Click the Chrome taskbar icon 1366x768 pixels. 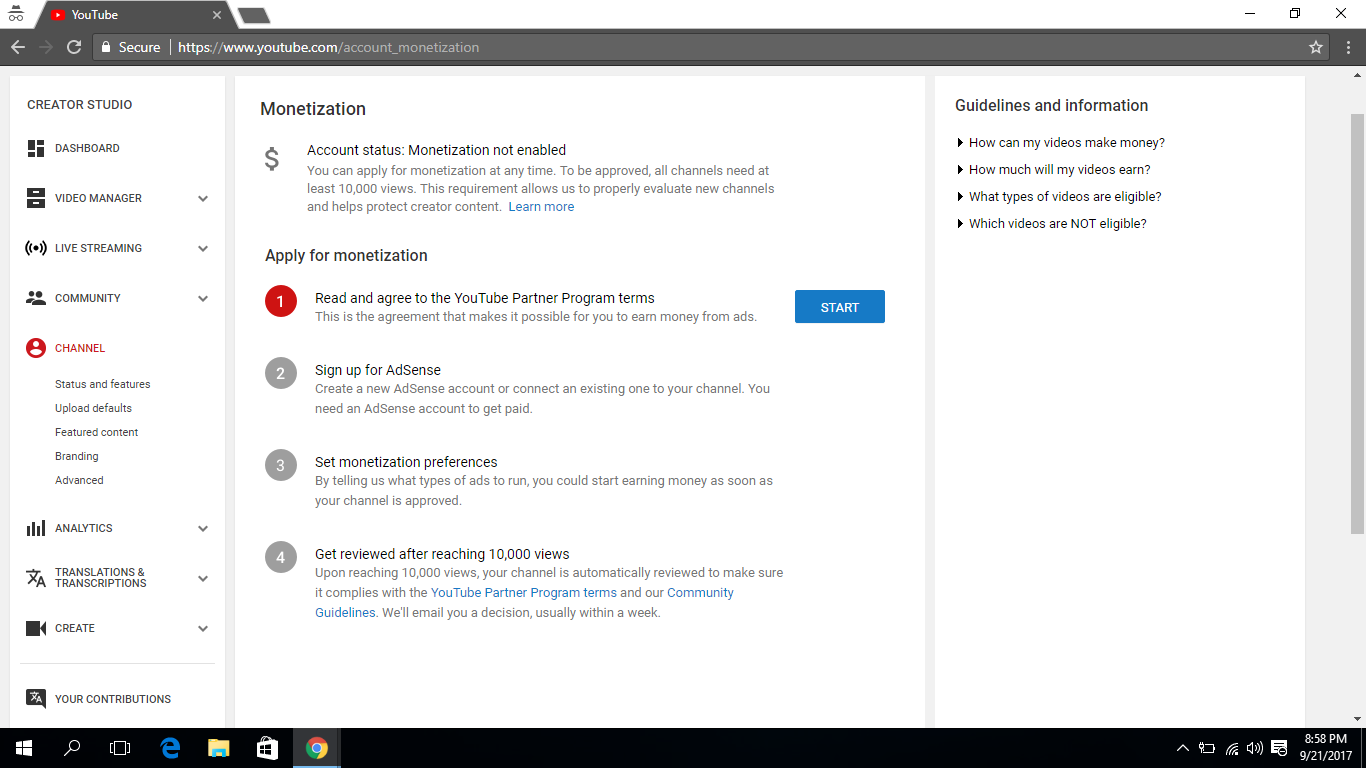click(x=316, y=748)
